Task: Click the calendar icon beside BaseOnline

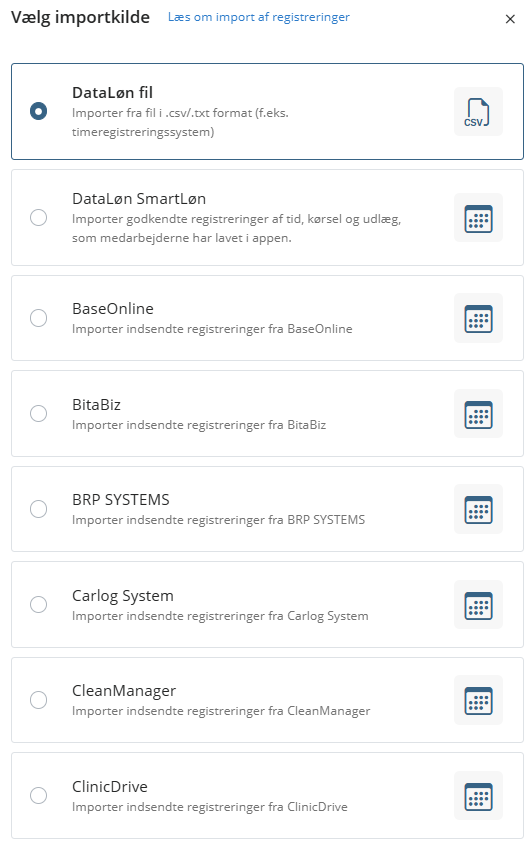Action: (478, 318)
